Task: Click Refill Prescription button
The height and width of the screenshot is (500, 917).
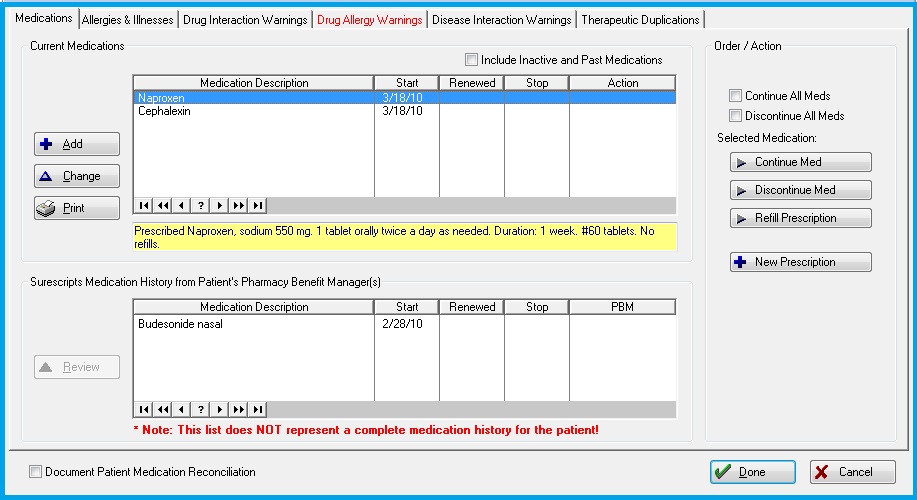Action: pos(801,218)
